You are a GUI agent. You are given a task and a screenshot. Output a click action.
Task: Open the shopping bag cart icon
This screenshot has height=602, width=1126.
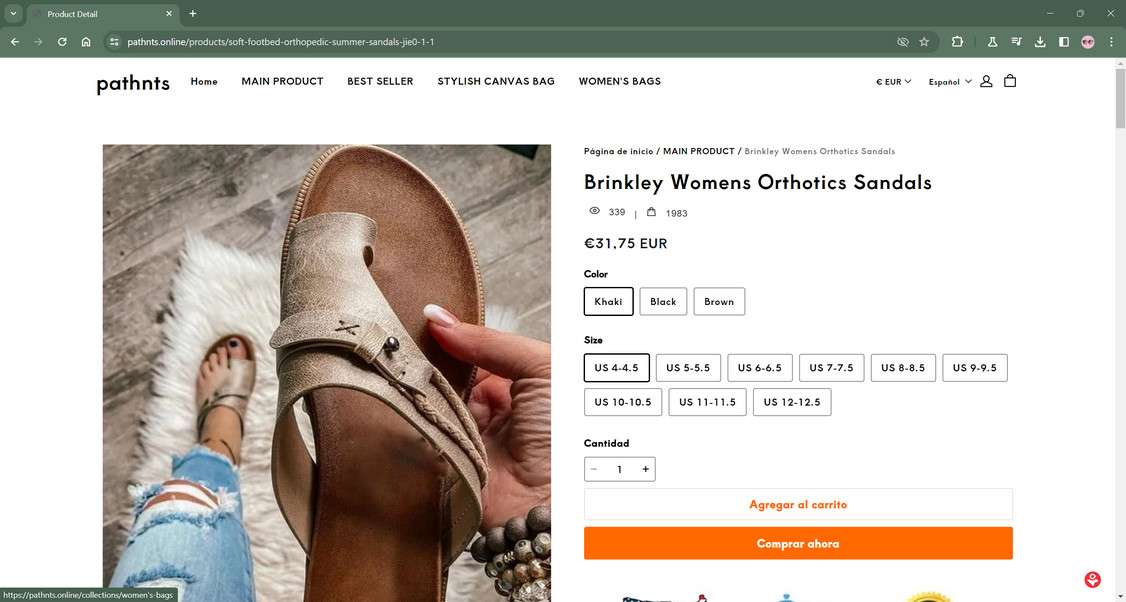click(1010, 81)
